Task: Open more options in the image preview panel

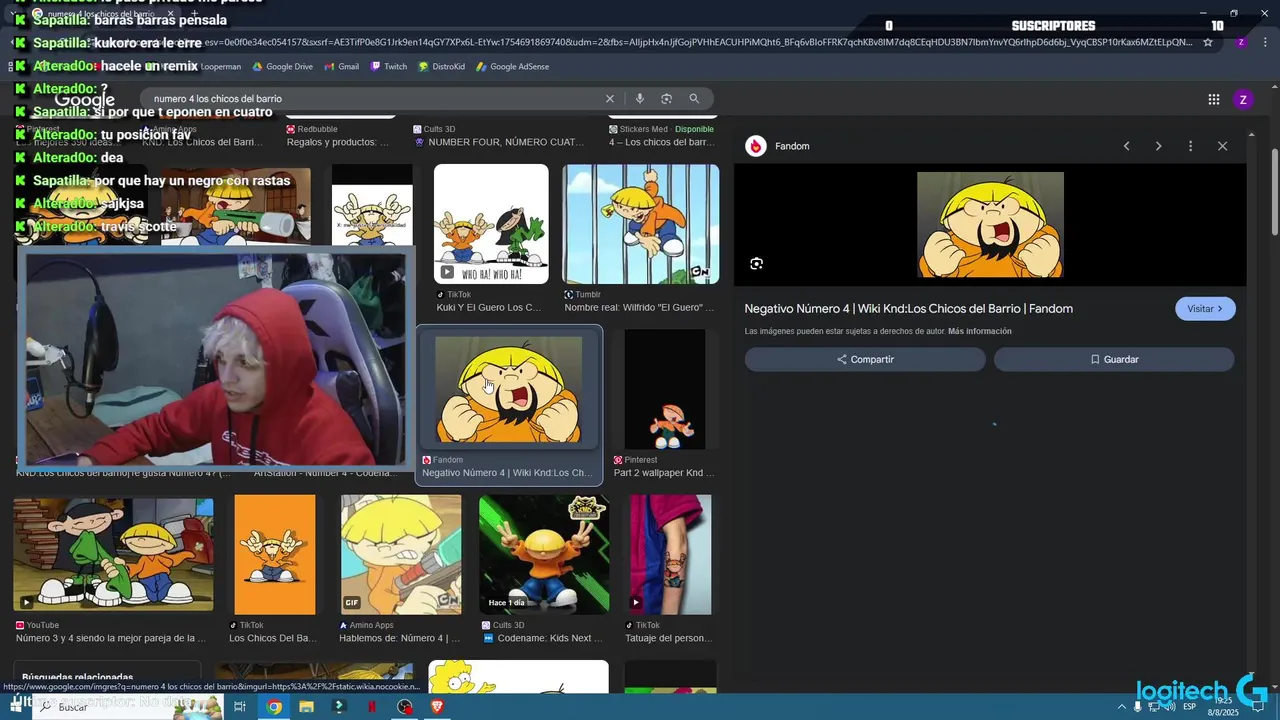Action: [1190, 146]
